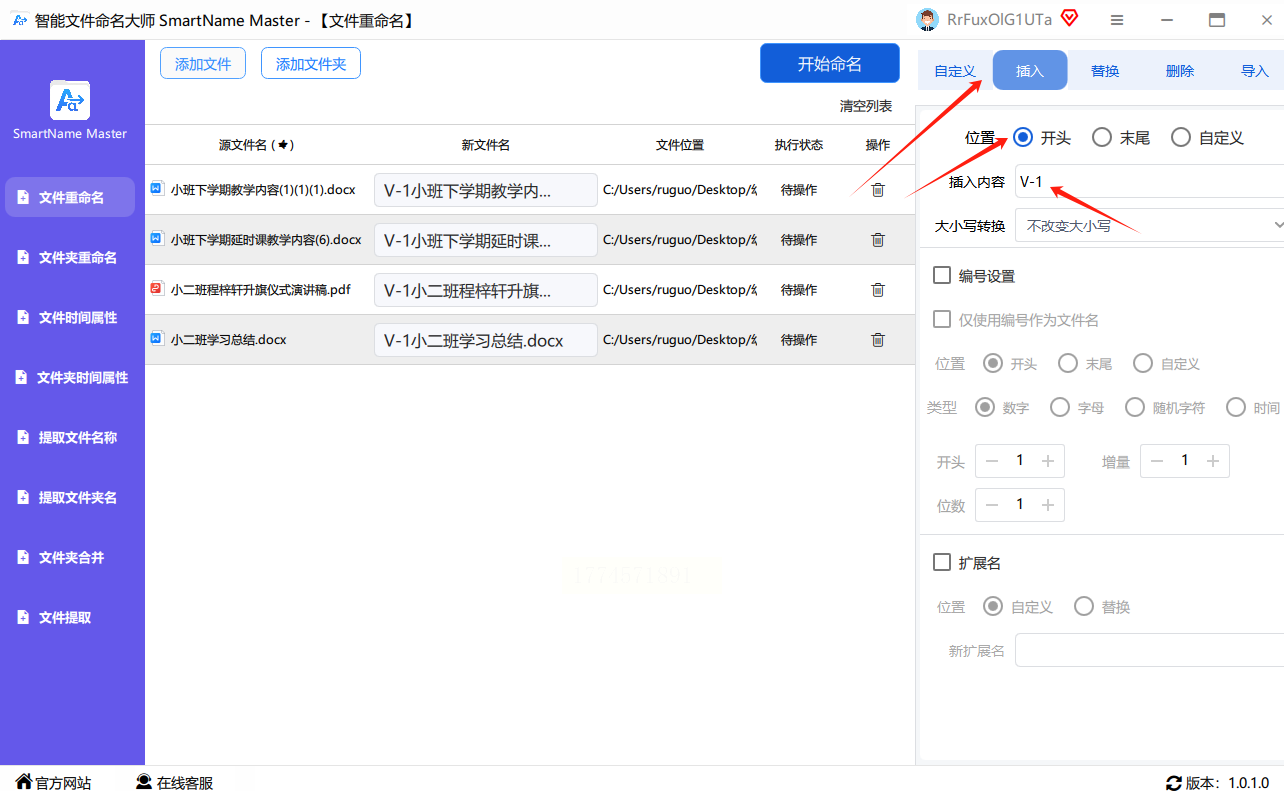The image size is (1284, 791).
Task: Tick the 扩展名 checkbox
Action: 941,562
